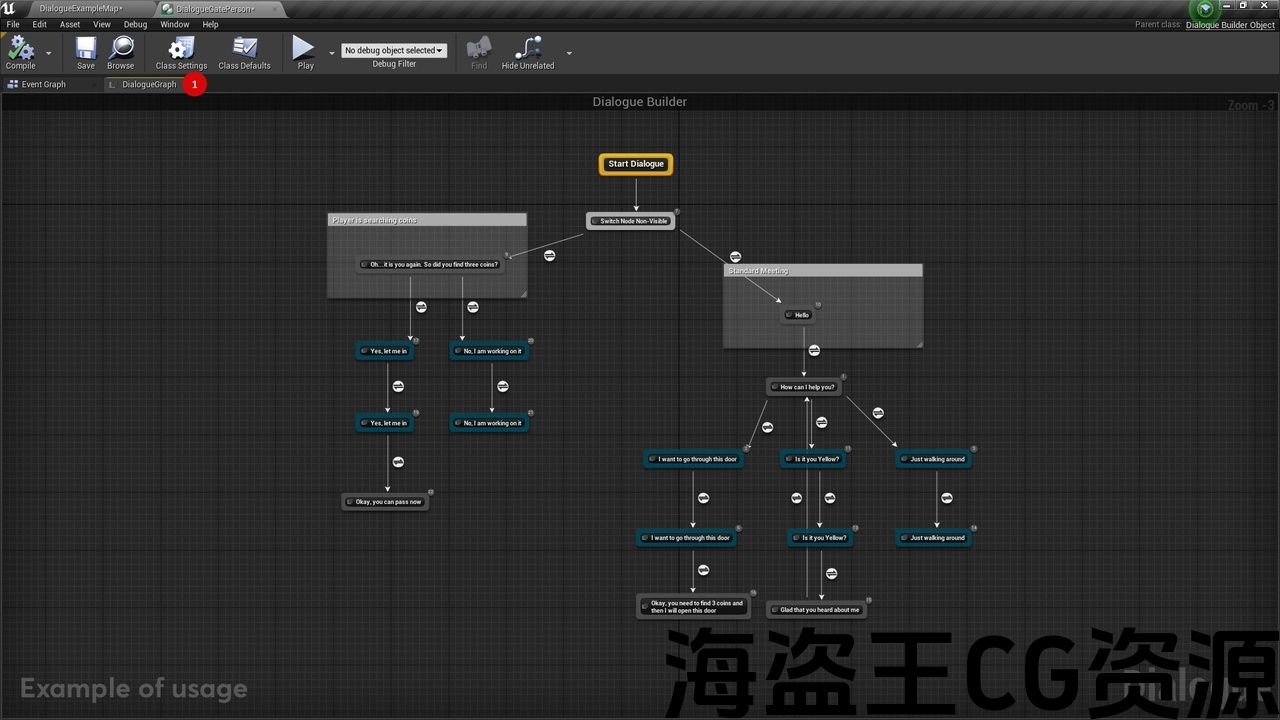This screenshot has height=720, width=1280.
Task: Open Class Defaults from the toolbar
Action: pos(244,48)
